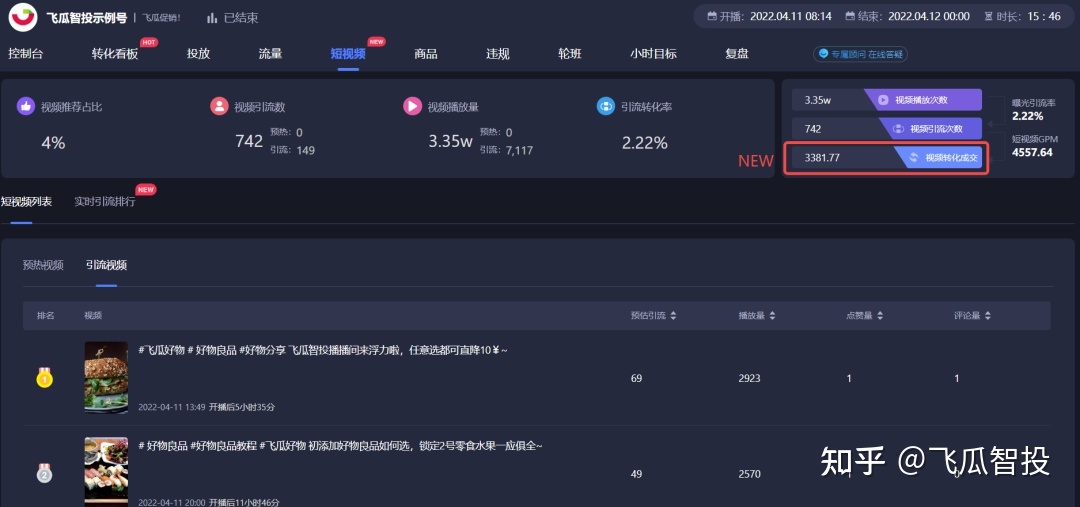Image resolution: width=1080 pixels, height=507 pixels.
Task: Sort by 点赞量 column arrows
Action: point(880,315)
